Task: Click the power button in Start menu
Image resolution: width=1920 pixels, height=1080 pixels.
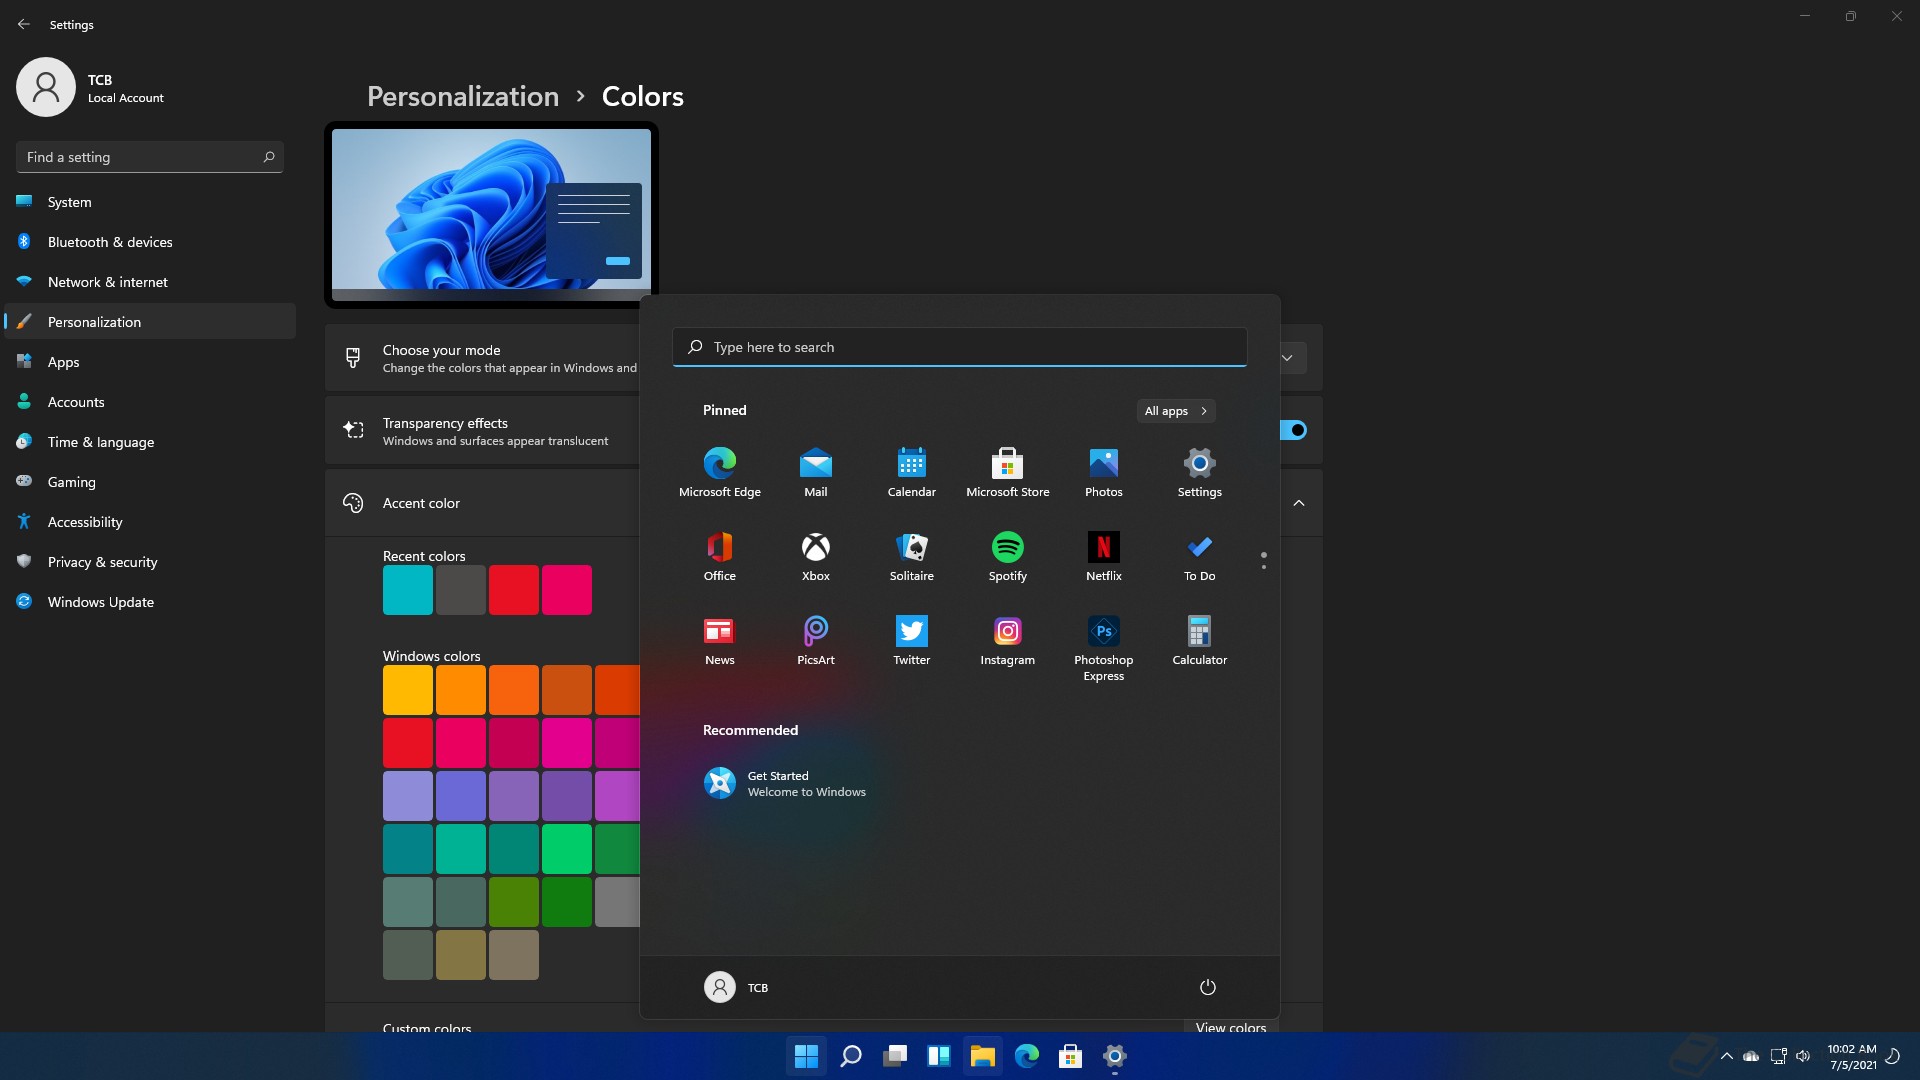Action: [1208, 987]
